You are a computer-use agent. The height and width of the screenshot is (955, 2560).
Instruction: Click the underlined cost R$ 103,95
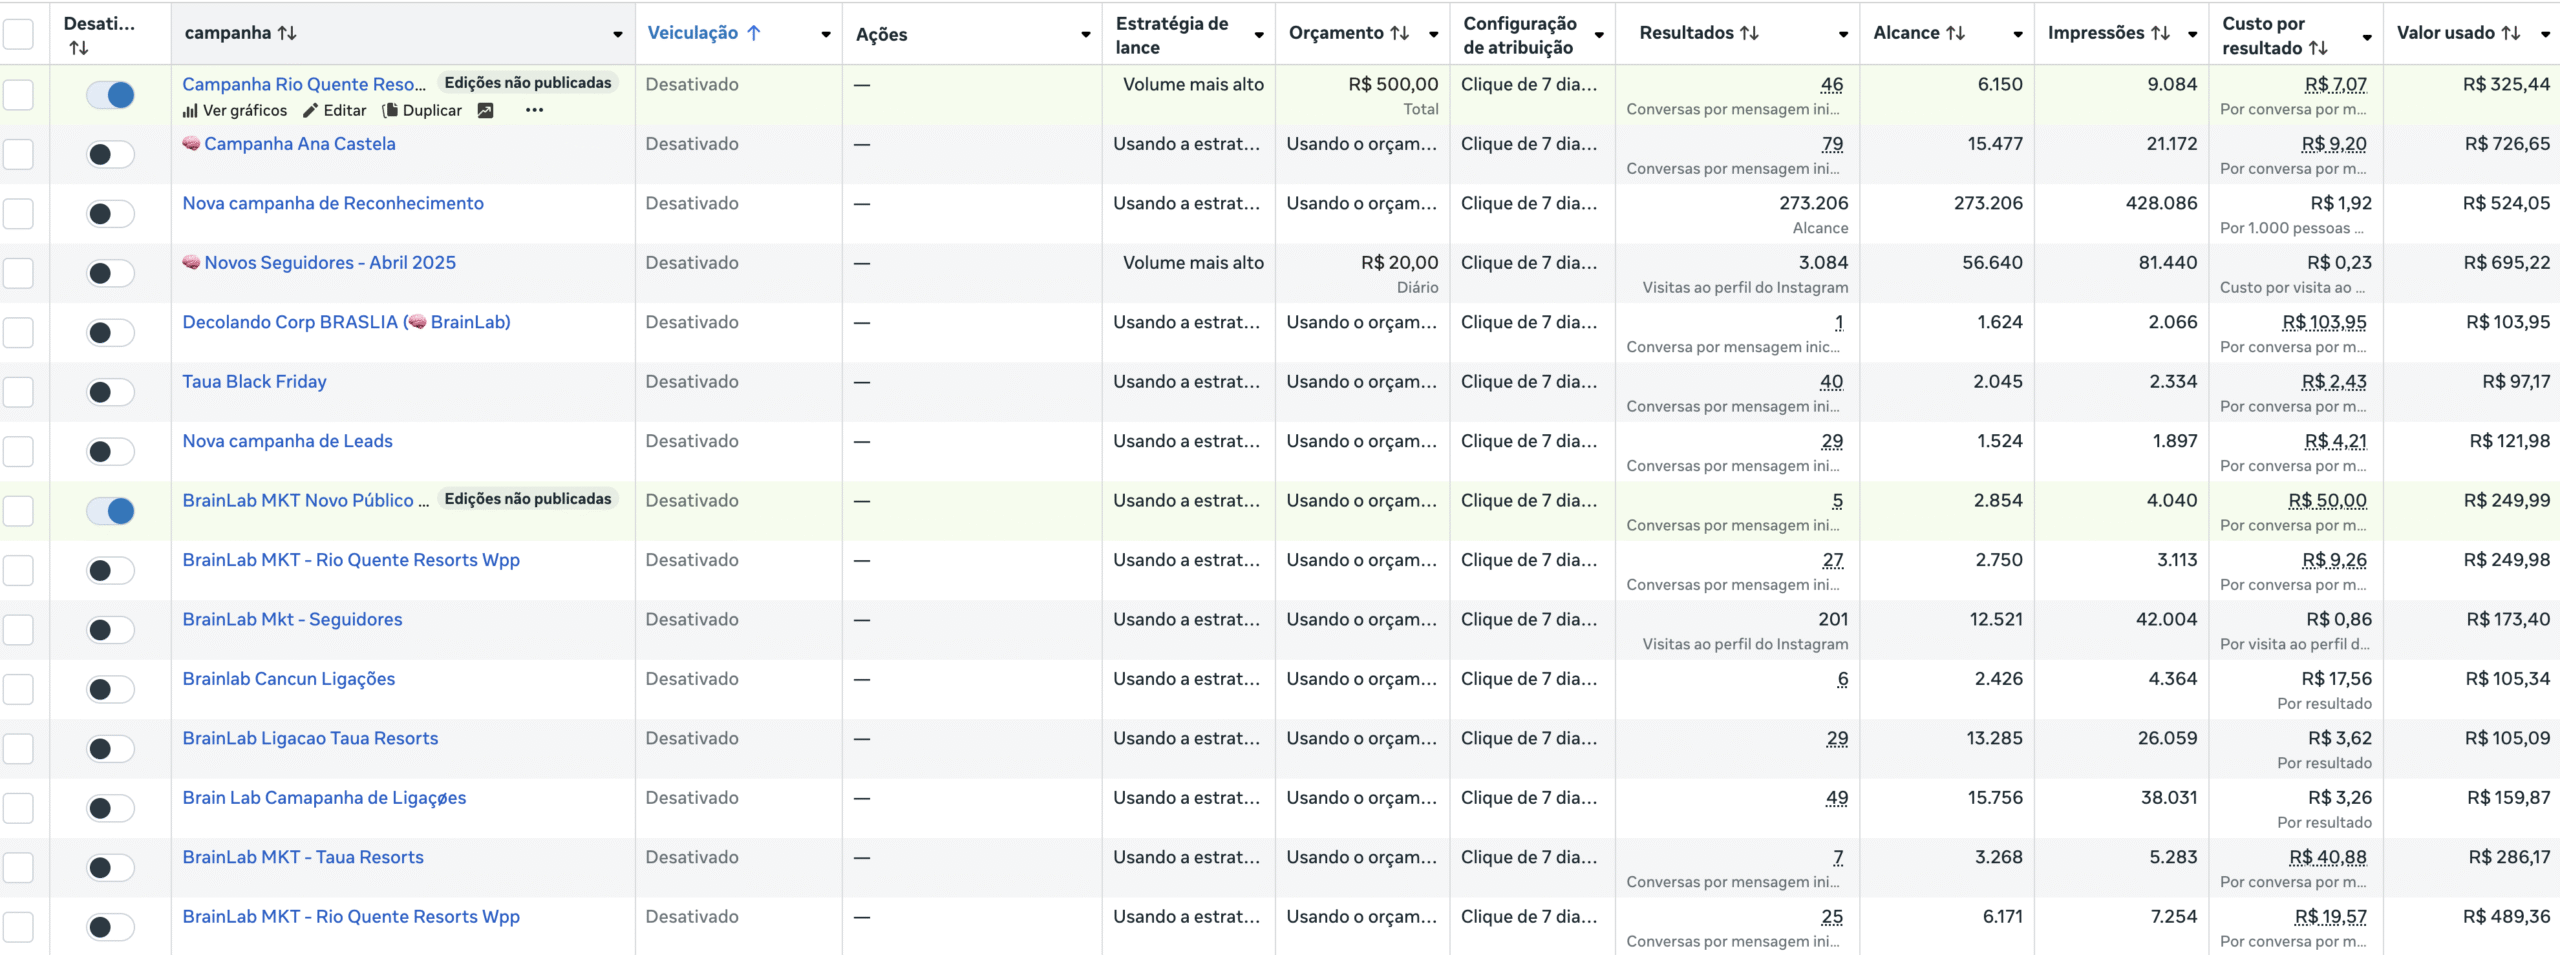point(2324,323)
